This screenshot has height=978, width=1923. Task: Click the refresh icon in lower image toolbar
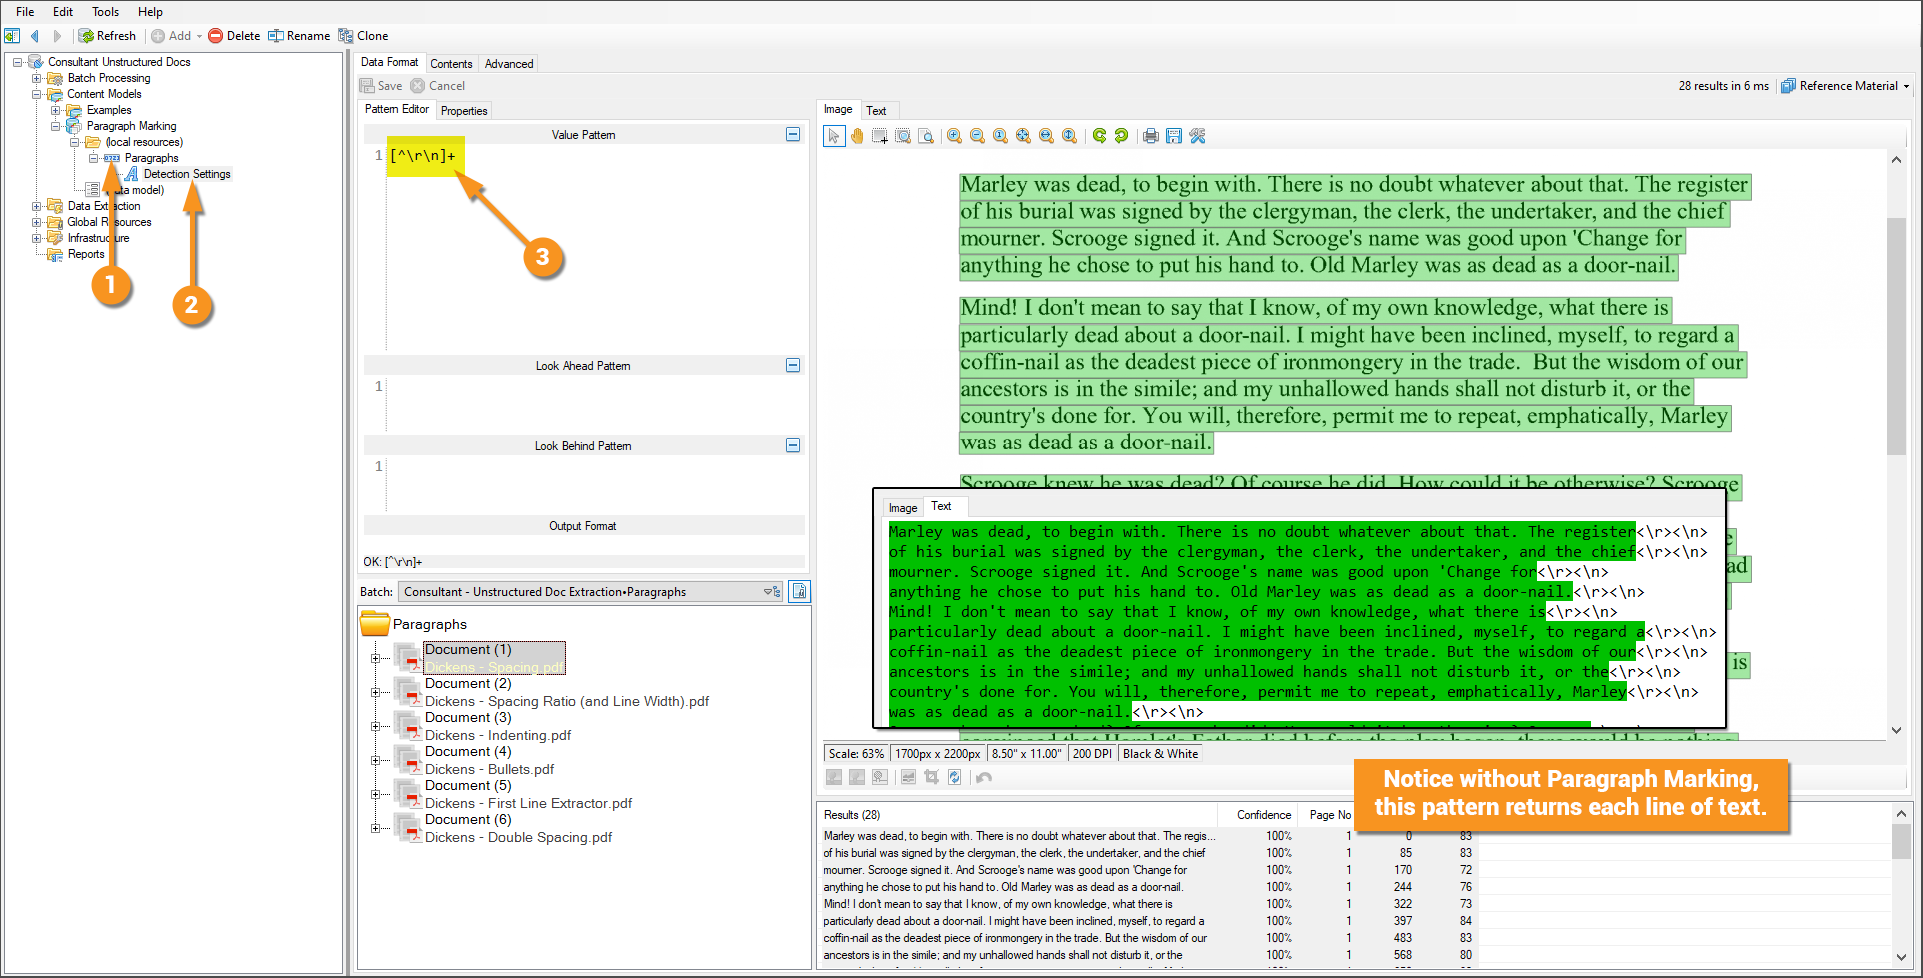pos(955,777)
